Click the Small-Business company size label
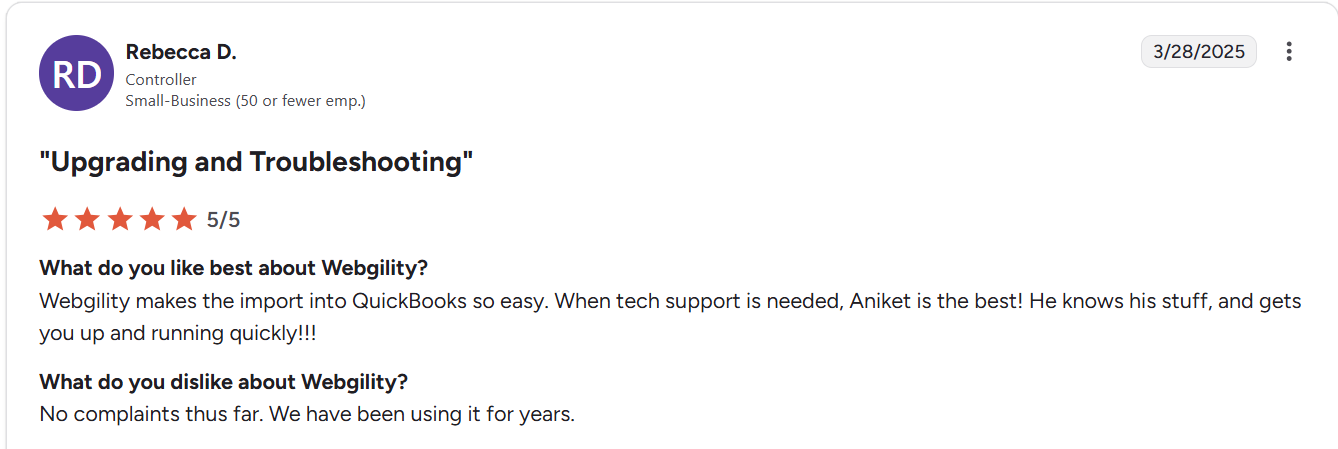 pos(245,101)
